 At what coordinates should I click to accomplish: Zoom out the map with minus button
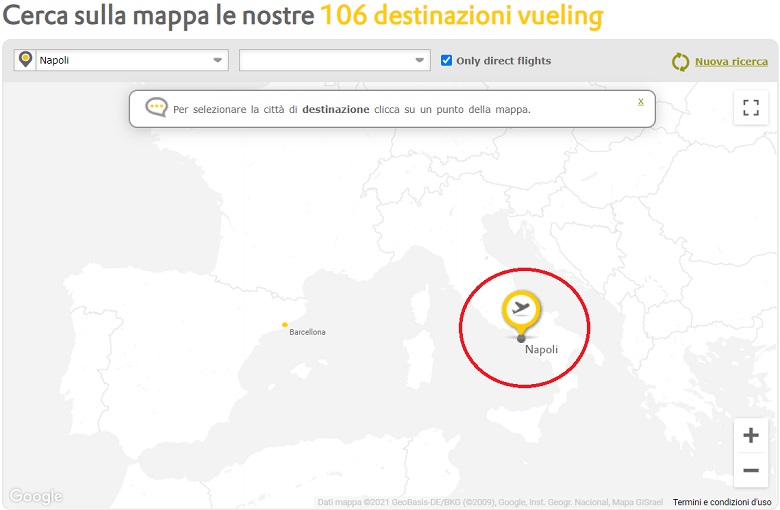[x=751, y=470]
